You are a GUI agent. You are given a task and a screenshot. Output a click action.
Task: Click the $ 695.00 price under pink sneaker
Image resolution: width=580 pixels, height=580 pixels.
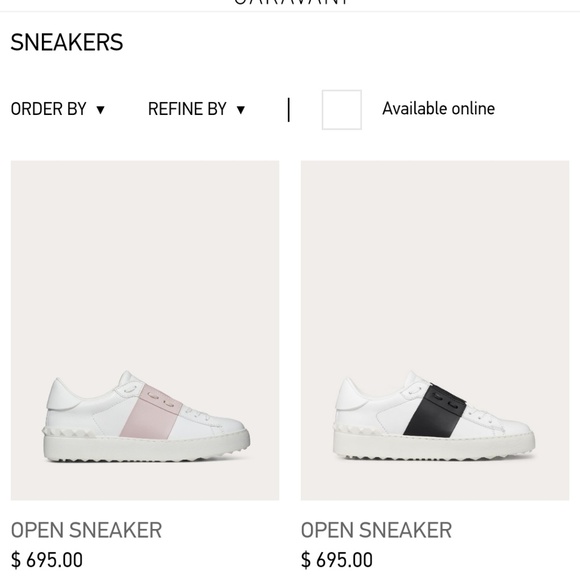click(x=47, y=560)
